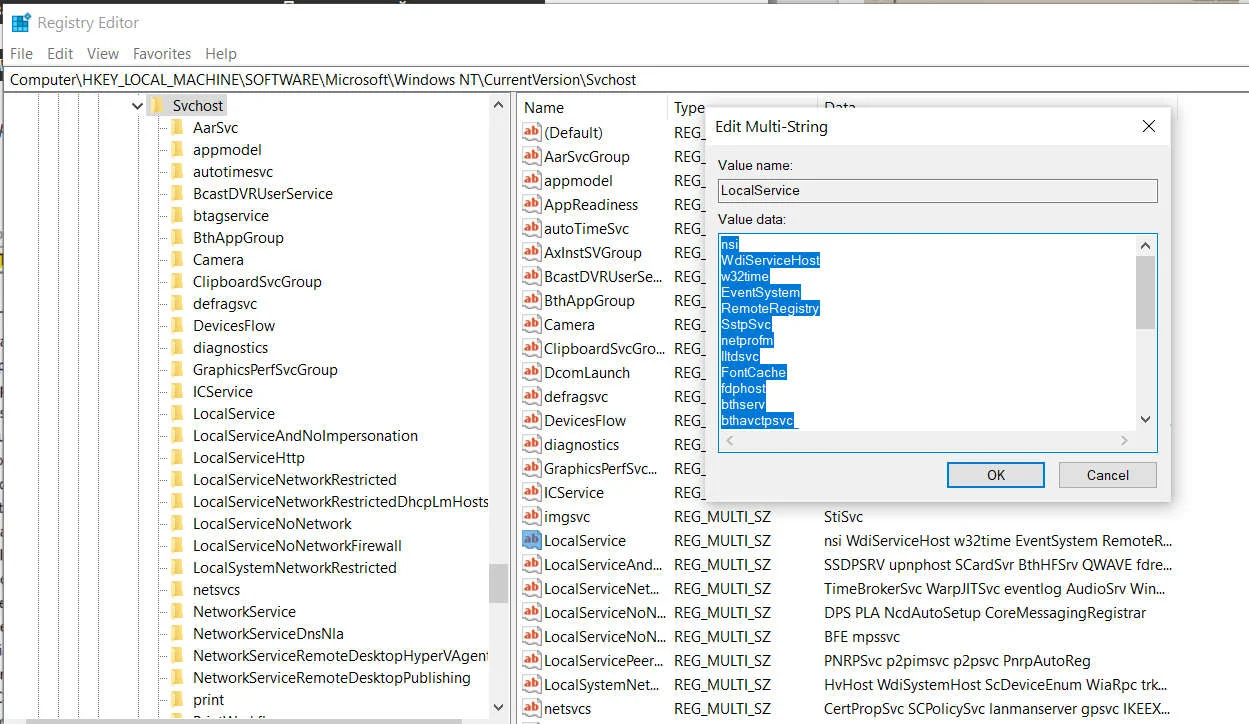This screenshot has height=724, width=1249.
Task: Click the BFE mpssvc data cell
Action: (x=862, y=637)
